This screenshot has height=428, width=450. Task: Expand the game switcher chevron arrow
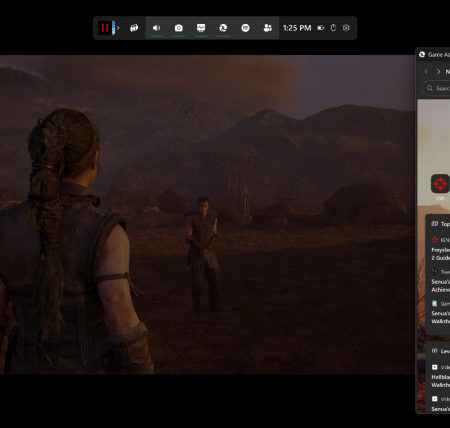coord(118,28)
